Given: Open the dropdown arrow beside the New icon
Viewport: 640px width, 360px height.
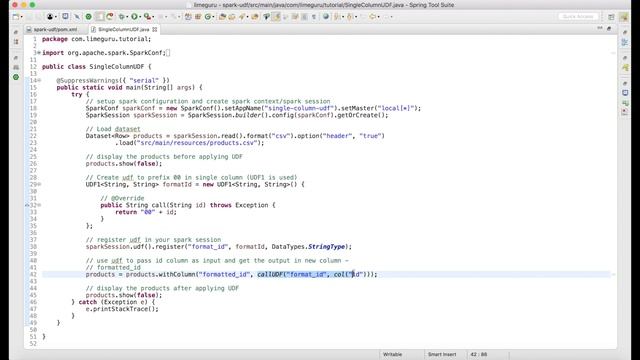Looking at the screenshot, I should [21, 17].
